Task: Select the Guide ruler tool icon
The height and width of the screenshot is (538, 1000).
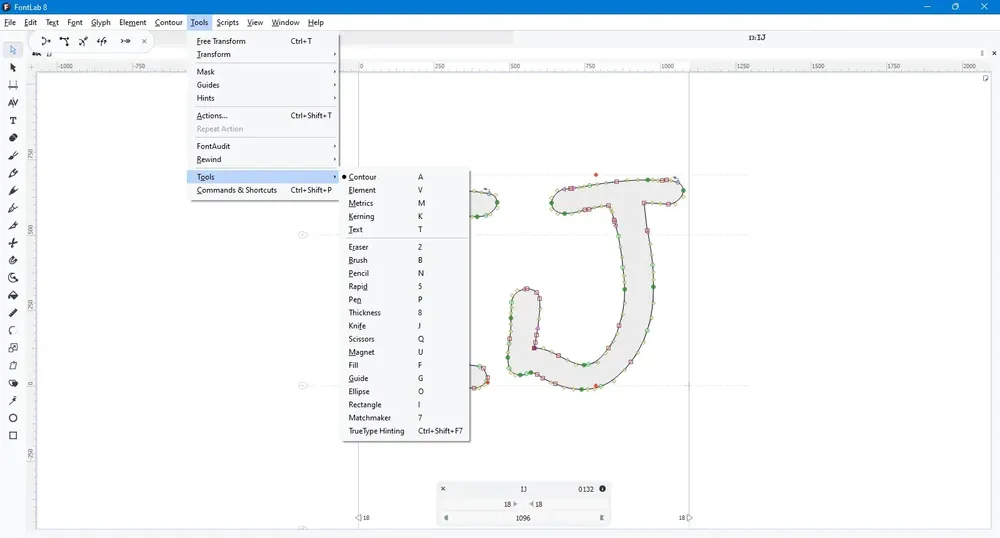Action: [x=13, y=313]
